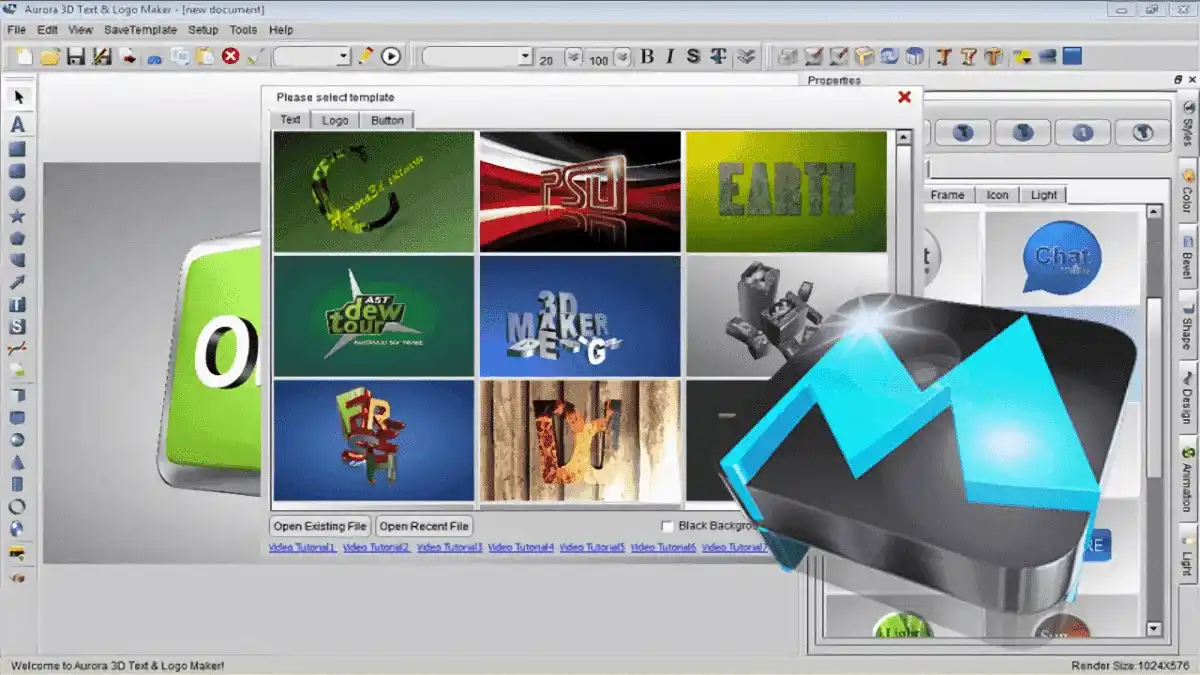Click the circular play button in toolbar

[391, 57]
